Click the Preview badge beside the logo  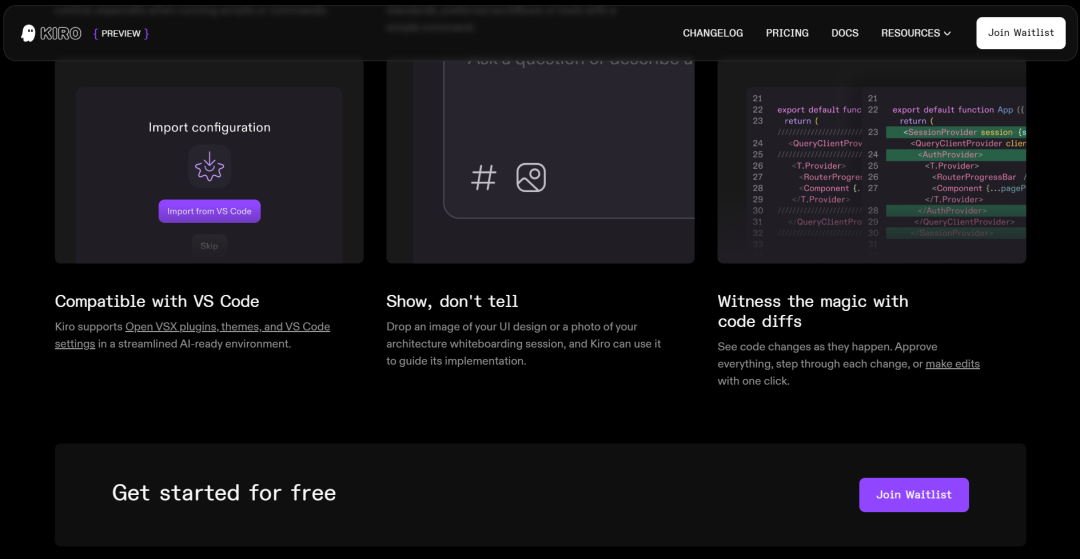[121, 33]
